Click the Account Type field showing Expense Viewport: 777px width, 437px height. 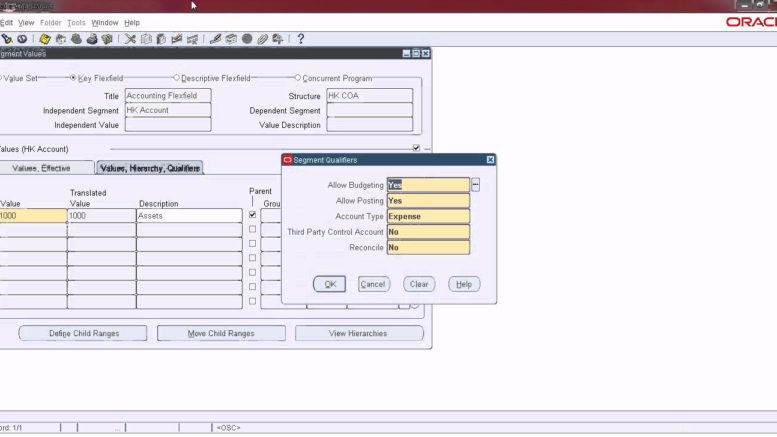point(427,216)
